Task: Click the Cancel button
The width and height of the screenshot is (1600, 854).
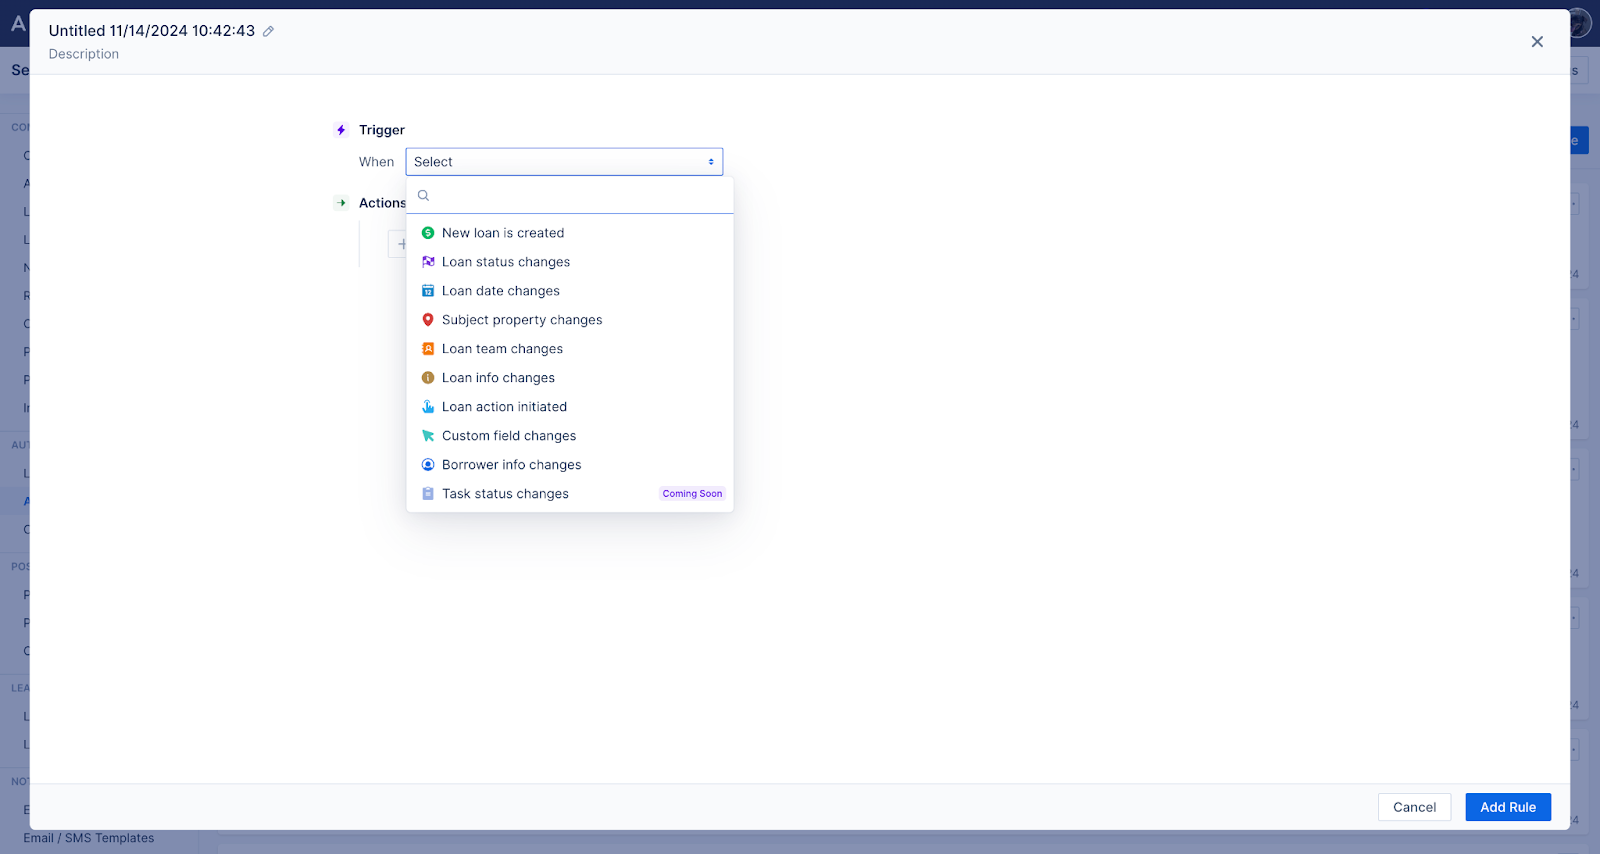Action: (1414, 807)
